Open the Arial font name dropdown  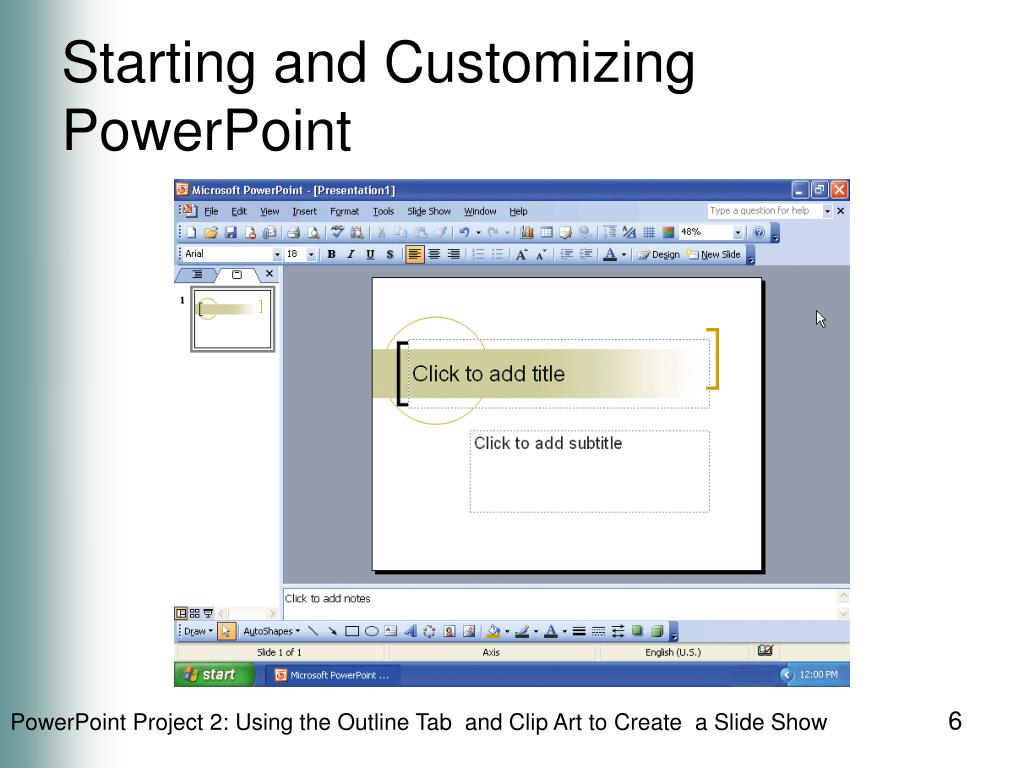pyautogui.click(x=278, y=255)
